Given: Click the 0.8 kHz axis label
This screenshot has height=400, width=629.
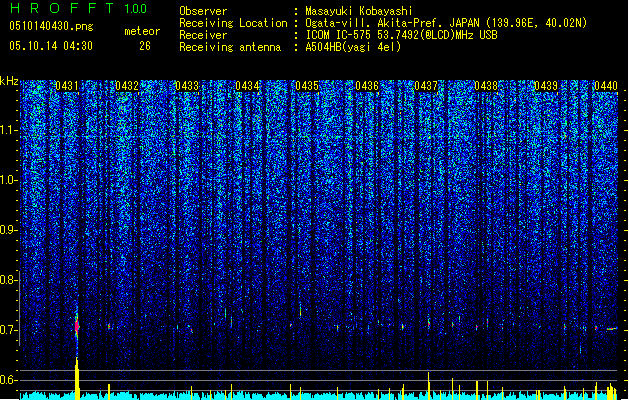Looking at the screenshot, I should tap(8, 280).
